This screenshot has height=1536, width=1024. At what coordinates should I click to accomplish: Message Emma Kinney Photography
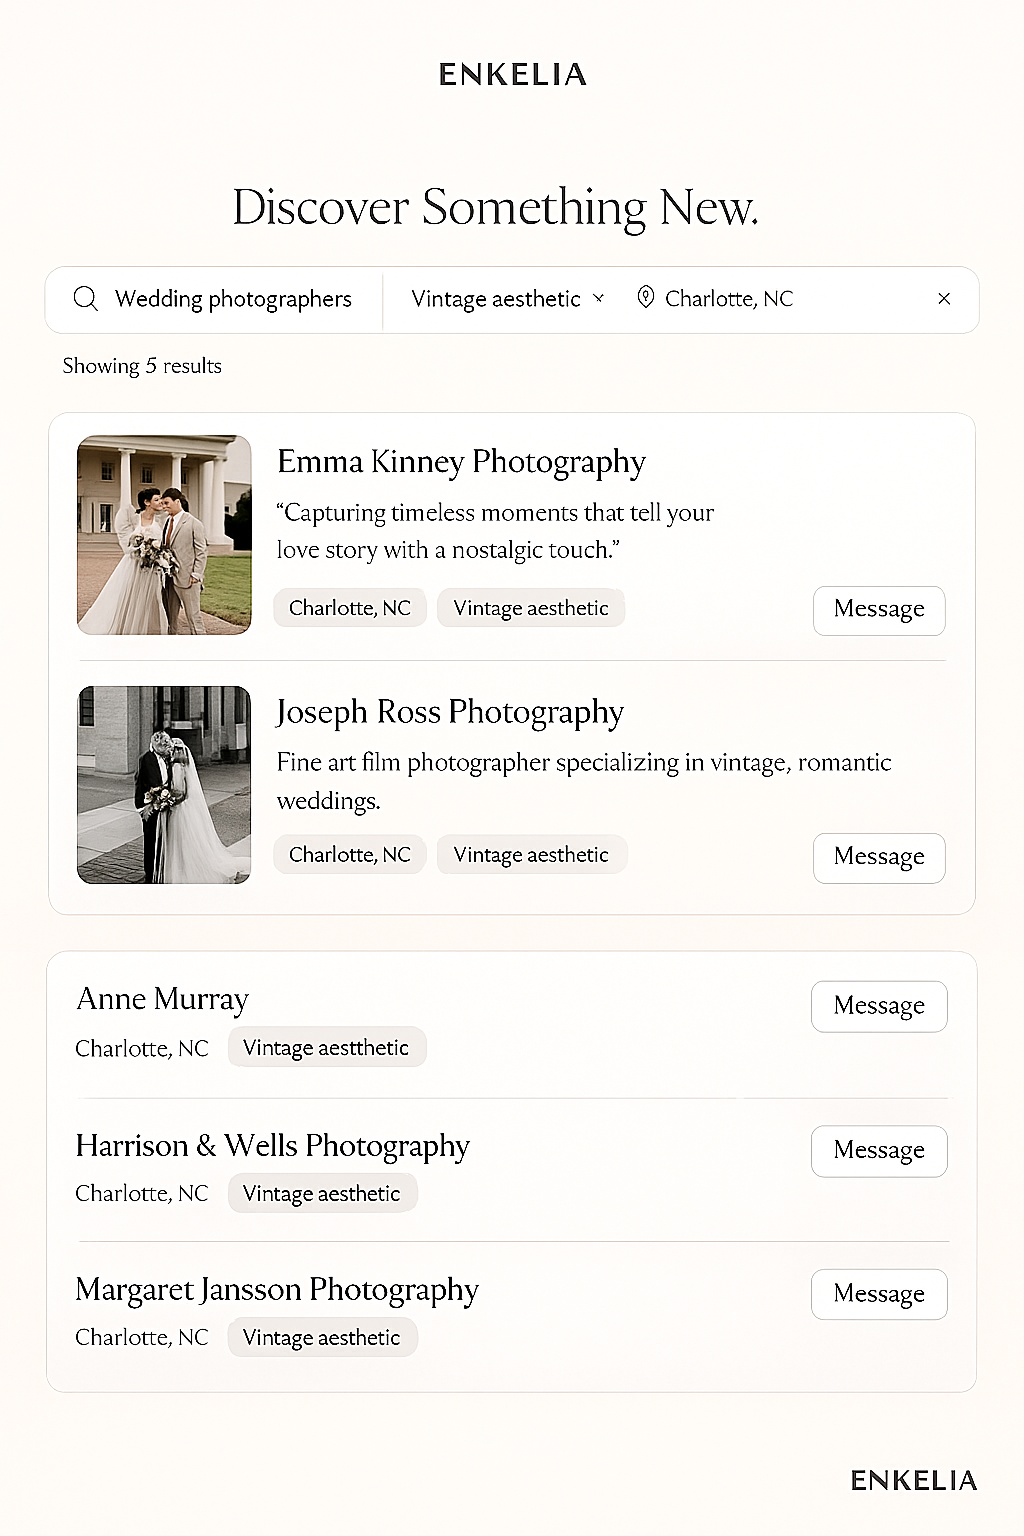pos(879,610)
